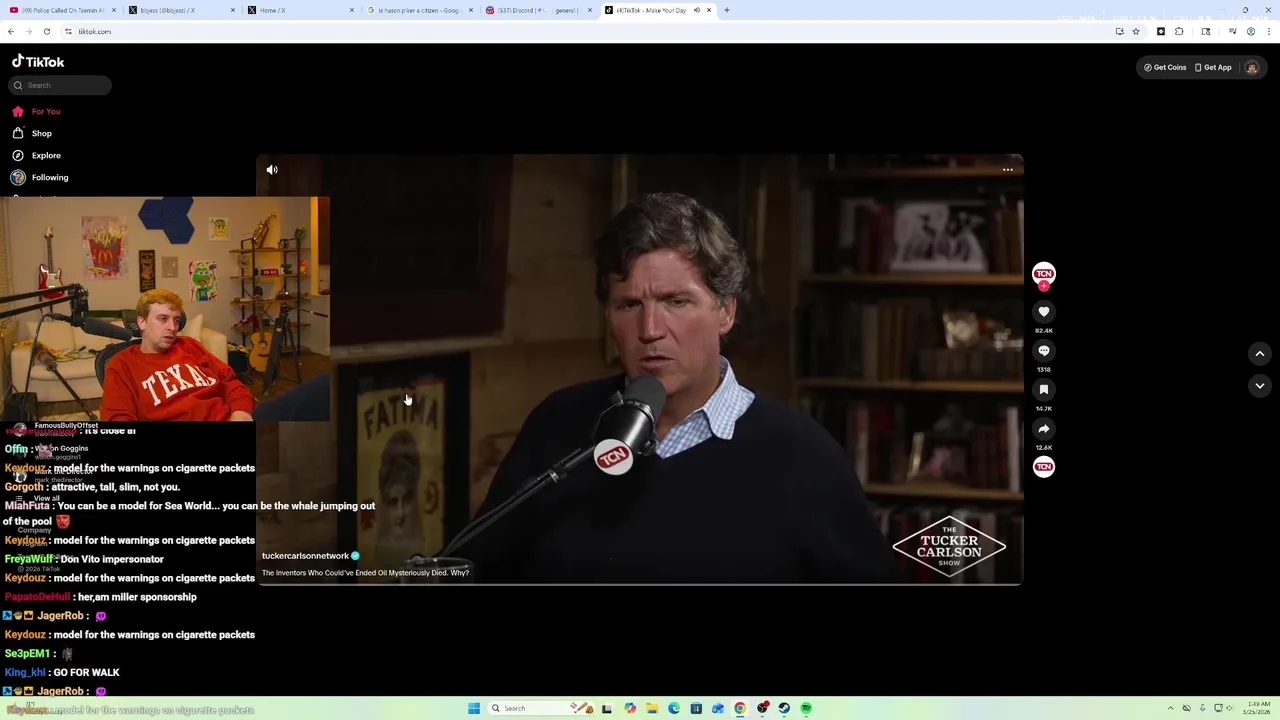Viewport: 1280px width, 720px height.
Task: Open Steam from taskbar
Action: pos(784,708)
